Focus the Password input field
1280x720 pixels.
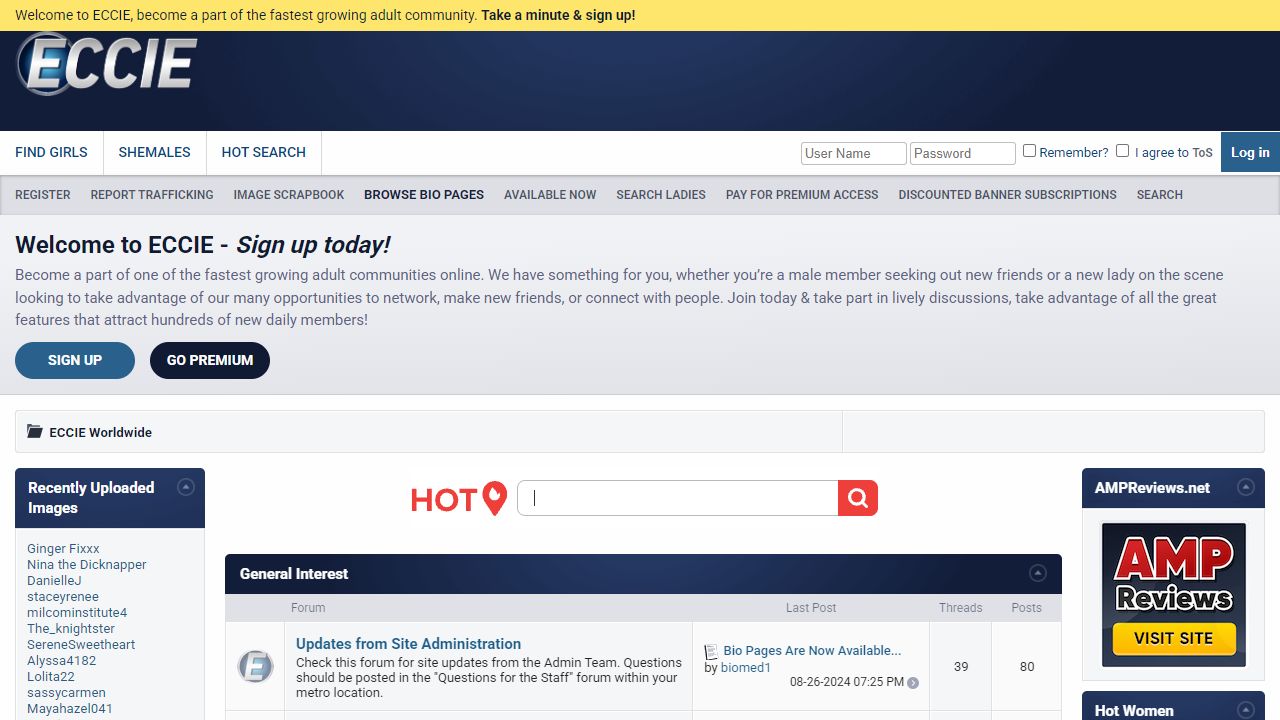(963, 153)
